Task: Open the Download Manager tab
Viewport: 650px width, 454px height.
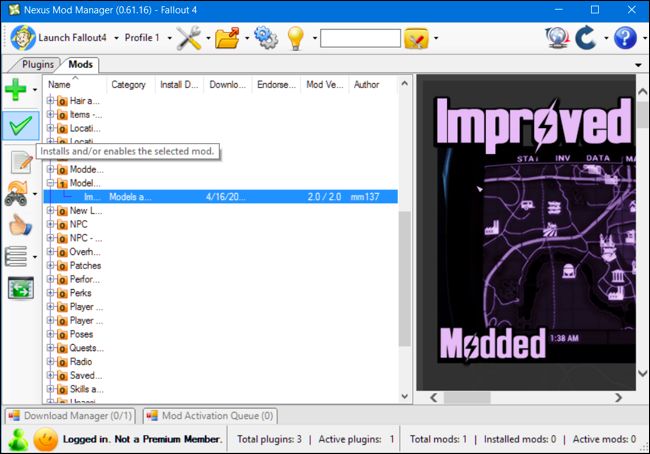Action: 70,415
